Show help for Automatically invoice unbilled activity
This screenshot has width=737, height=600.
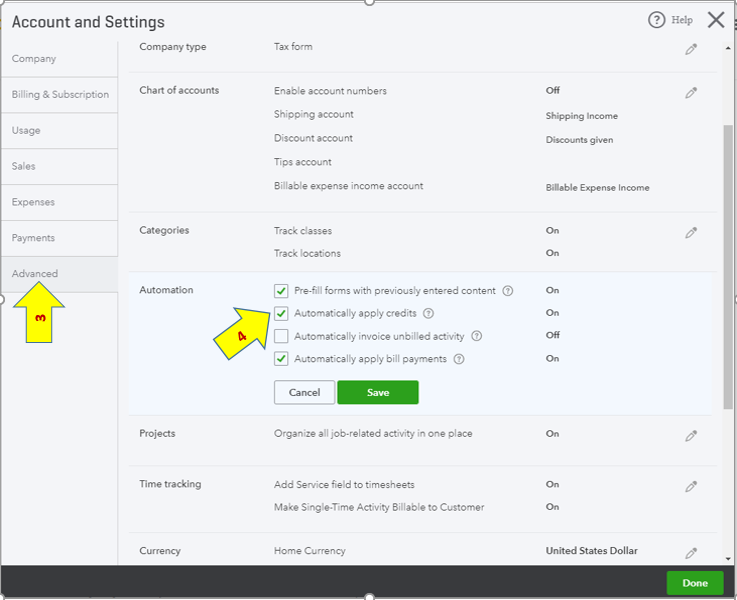click(477, 336)
